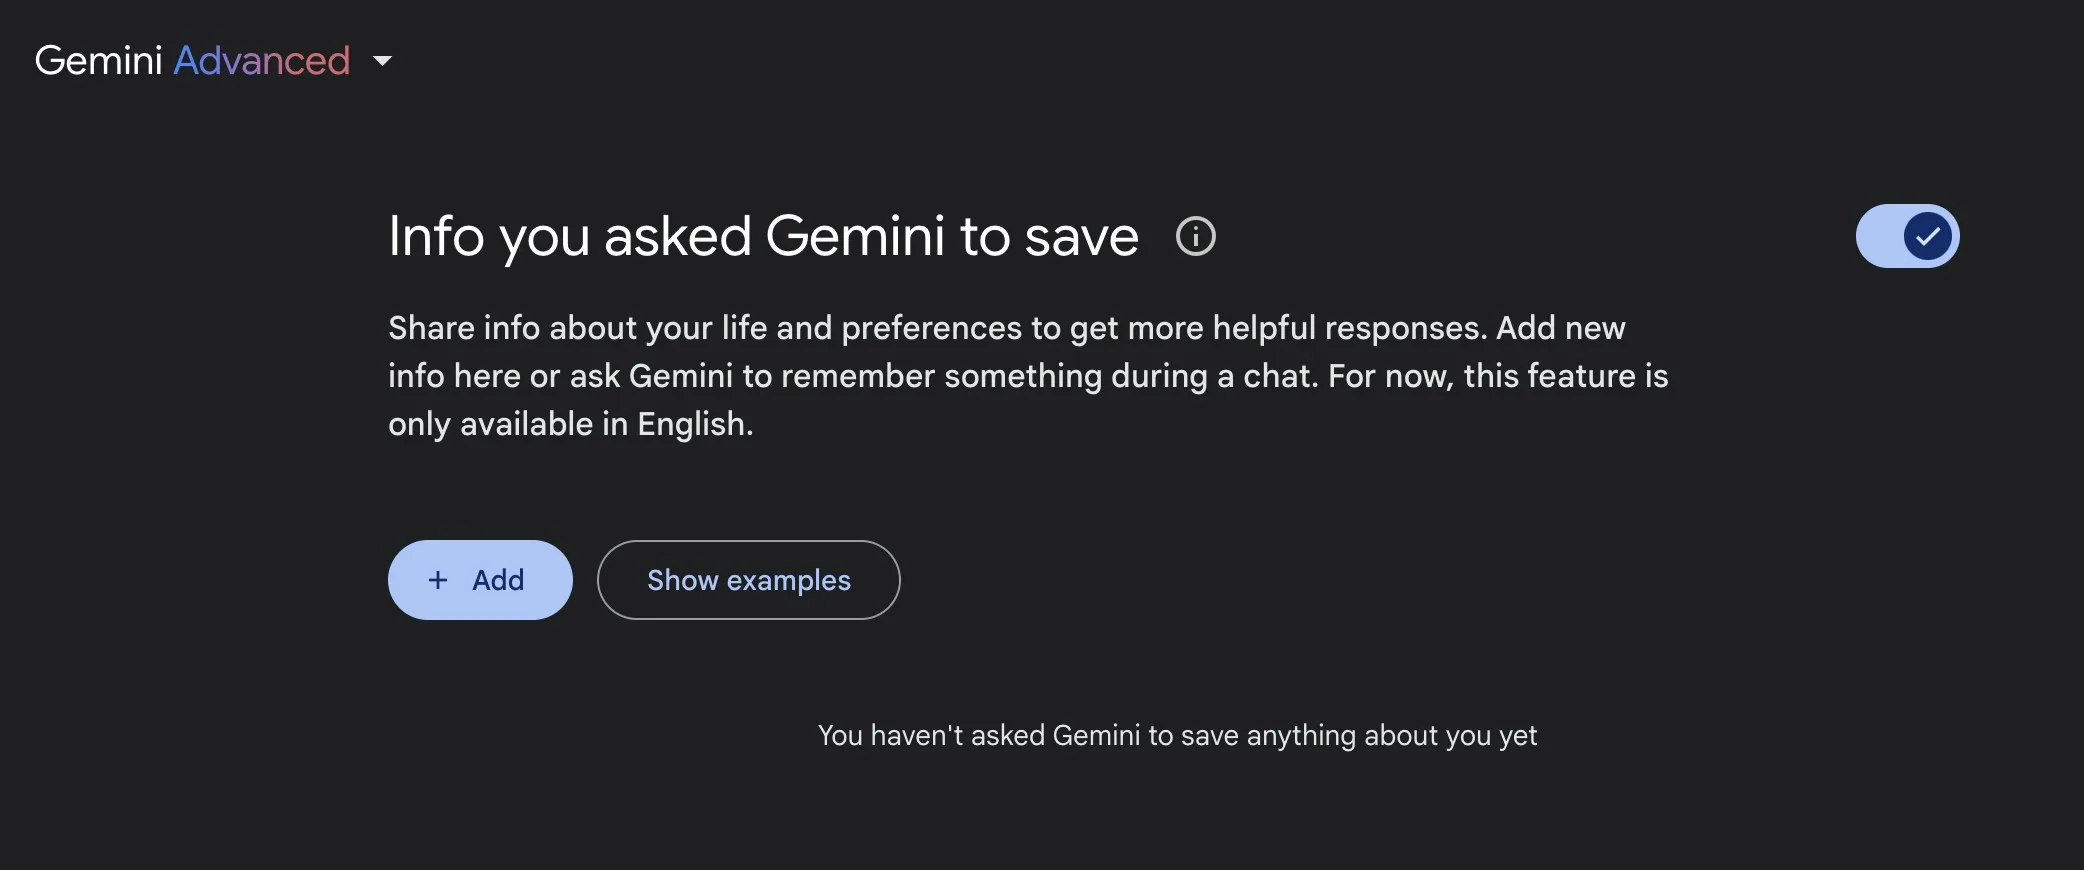The height and width of the screenshot is (870, 2084).
Task: Select the colored Advanced label
Action: [x=262, y=61]
